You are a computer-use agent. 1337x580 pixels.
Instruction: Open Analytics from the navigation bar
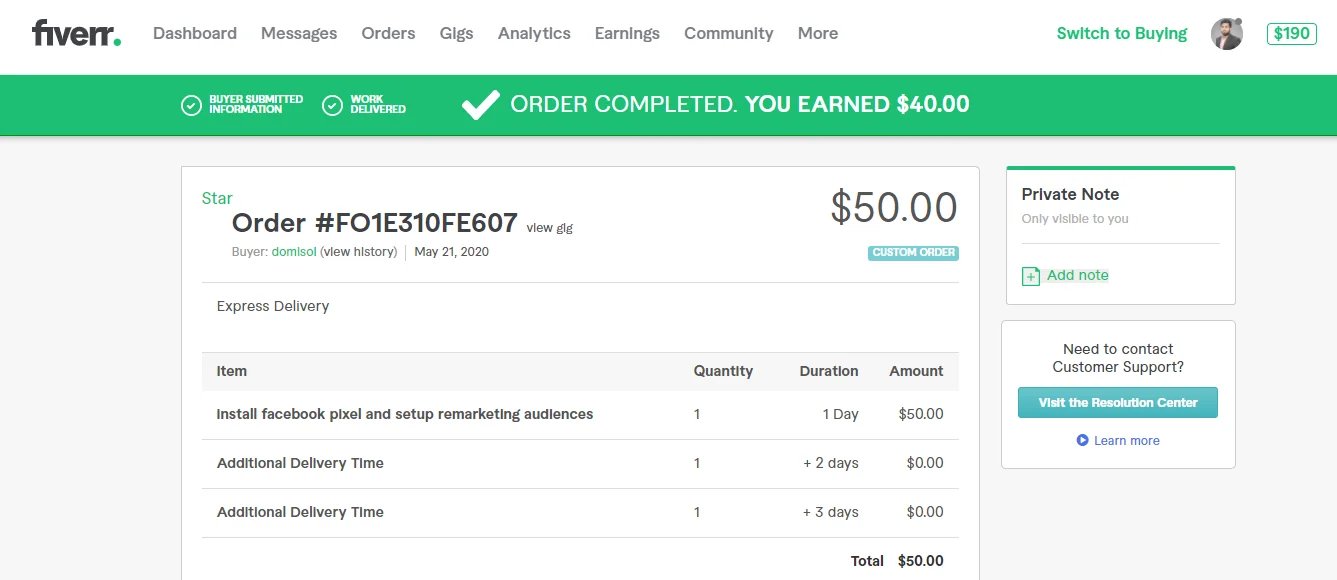534,33
